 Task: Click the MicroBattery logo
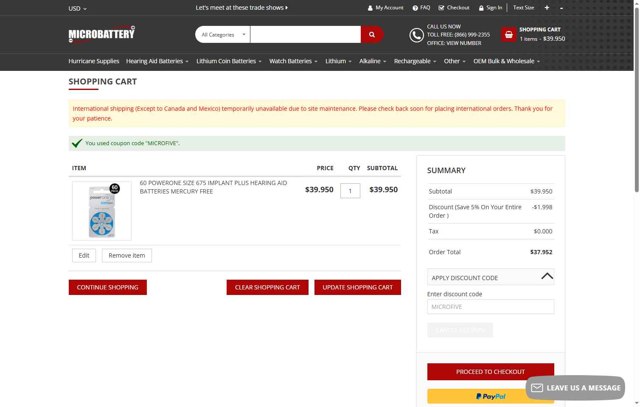click(x=102, y=34)
